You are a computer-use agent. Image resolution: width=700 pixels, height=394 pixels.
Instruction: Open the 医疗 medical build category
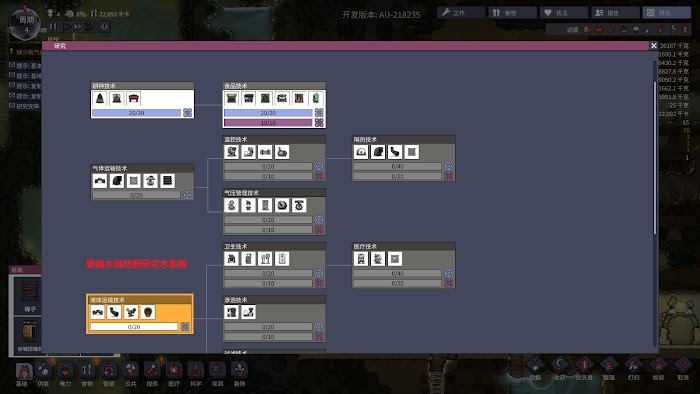pos(174,374)
